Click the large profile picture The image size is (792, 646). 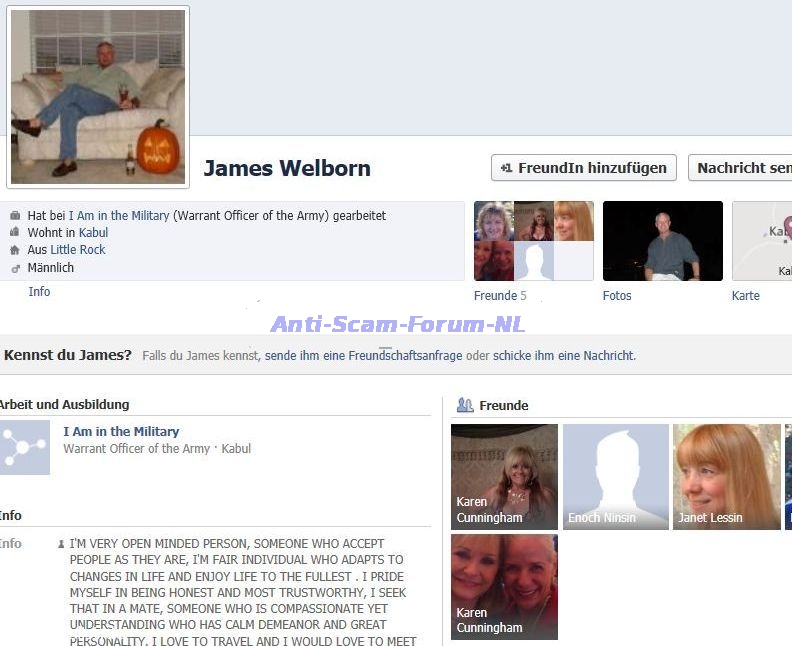pos(98,97)
